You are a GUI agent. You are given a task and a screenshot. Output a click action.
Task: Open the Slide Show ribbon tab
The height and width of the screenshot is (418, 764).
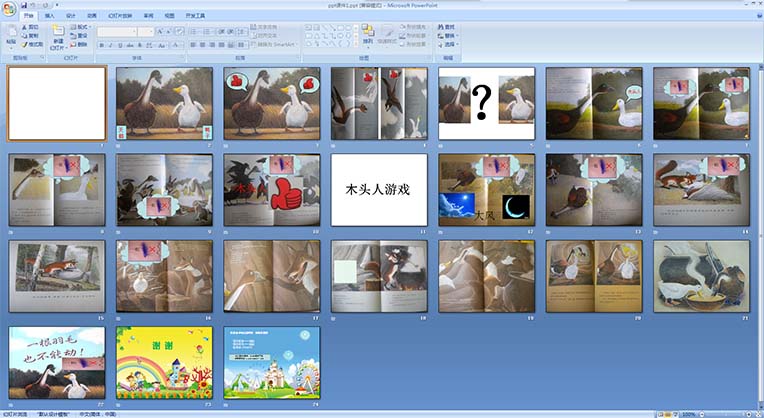[x=120, y=16]
